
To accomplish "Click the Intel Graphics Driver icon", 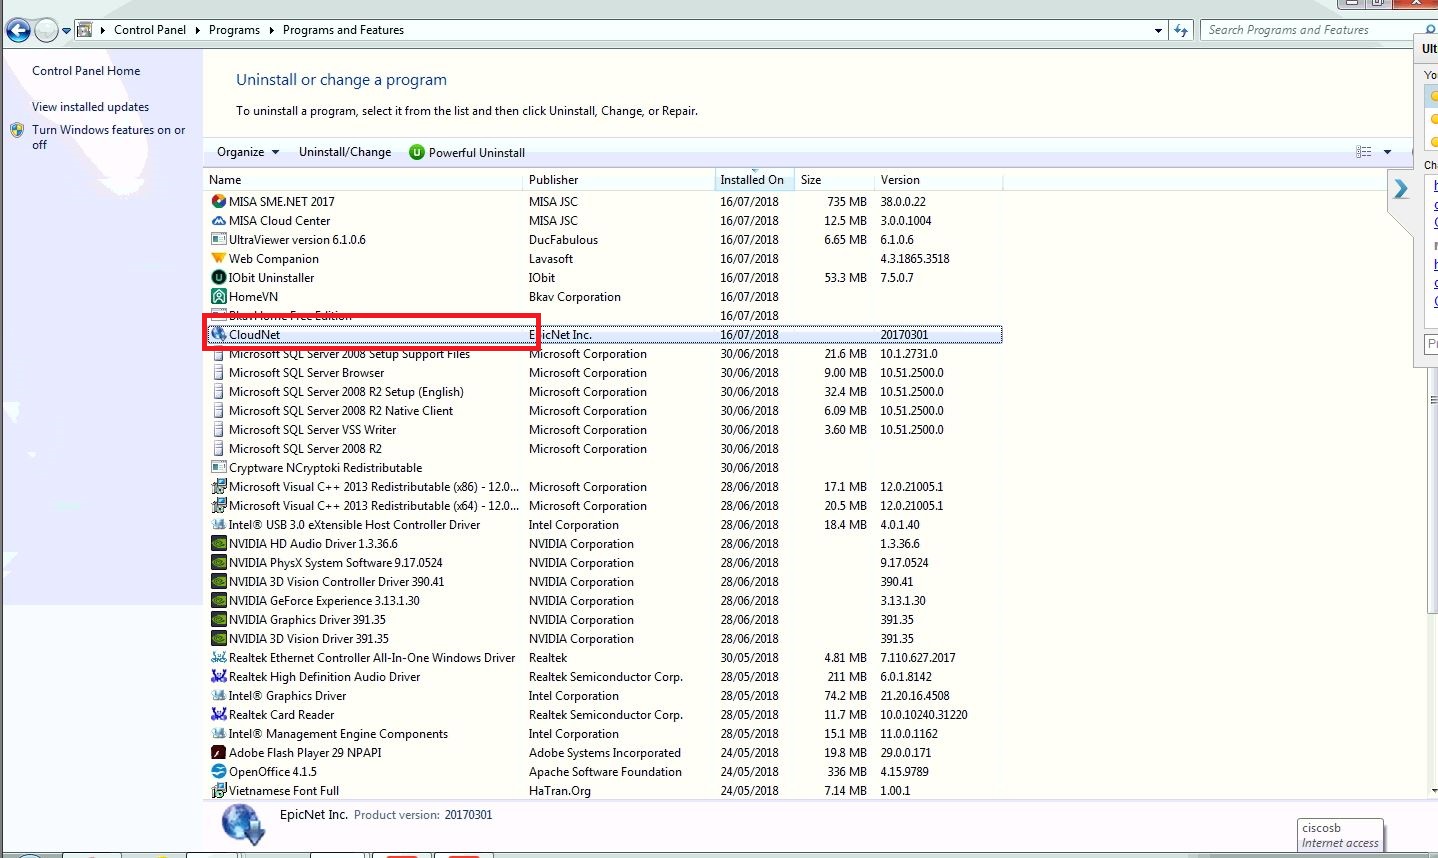I will click(x=219, y=695).
